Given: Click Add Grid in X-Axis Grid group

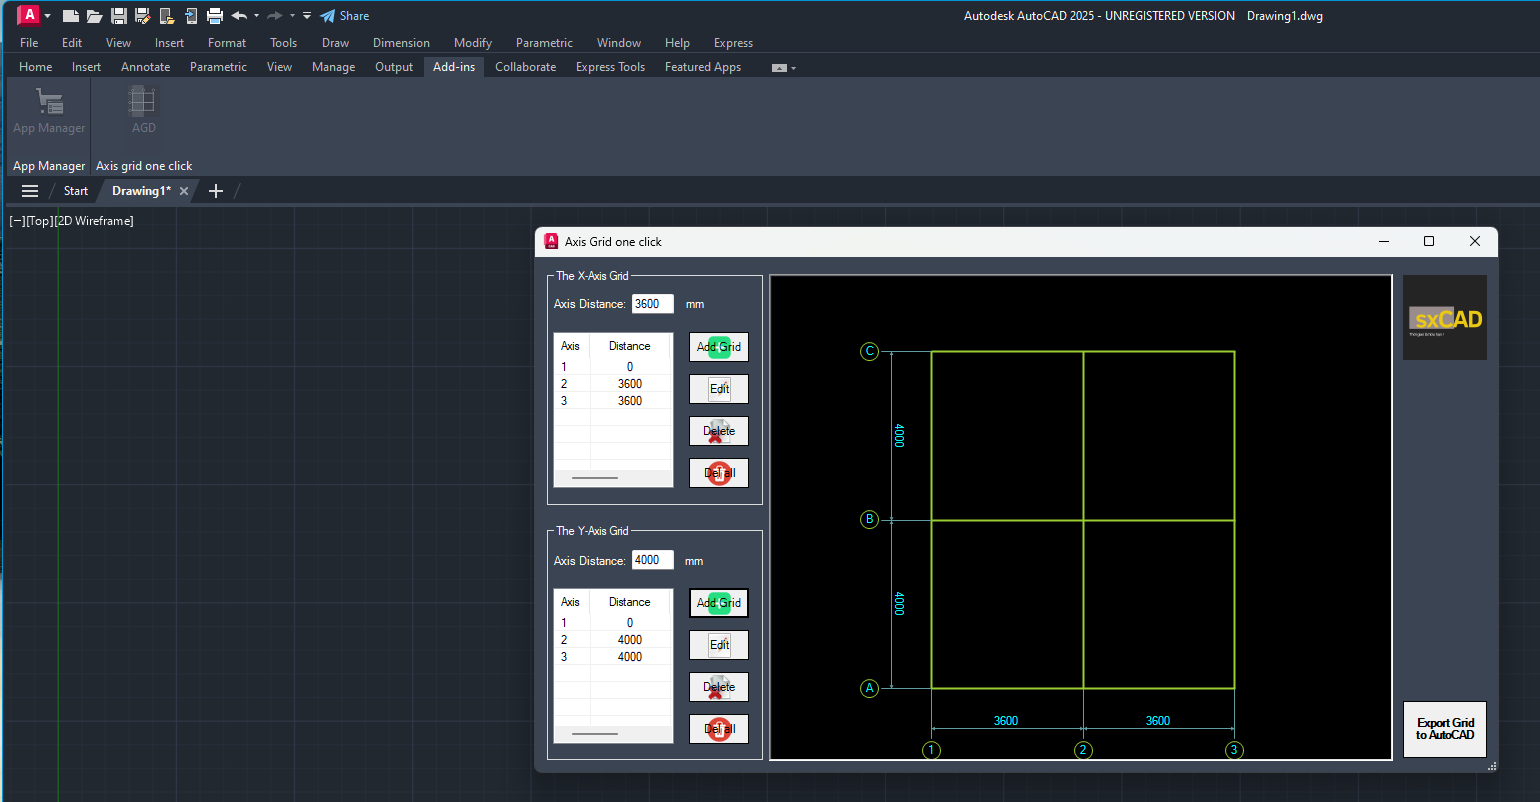Looking at the screenshot, I should (x=719, y=347).
